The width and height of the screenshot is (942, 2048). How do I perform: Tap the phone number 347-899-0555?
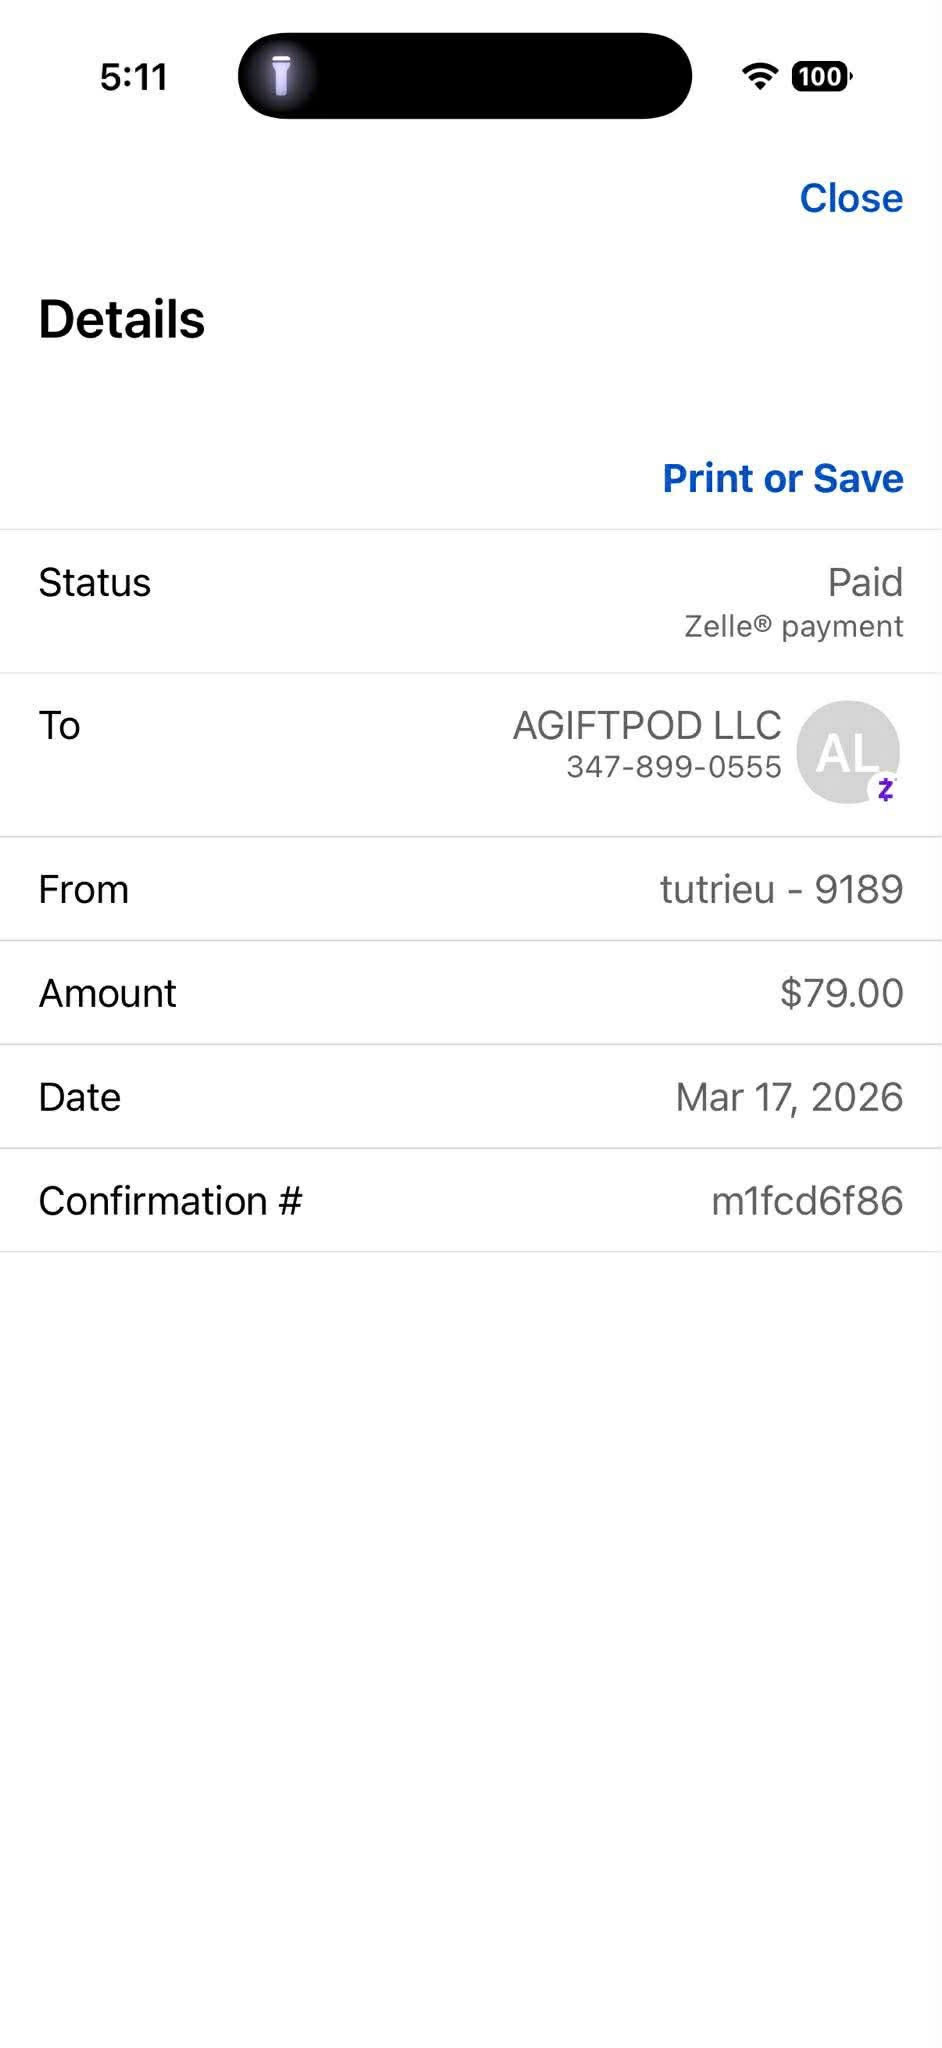[x=673, y=767]
